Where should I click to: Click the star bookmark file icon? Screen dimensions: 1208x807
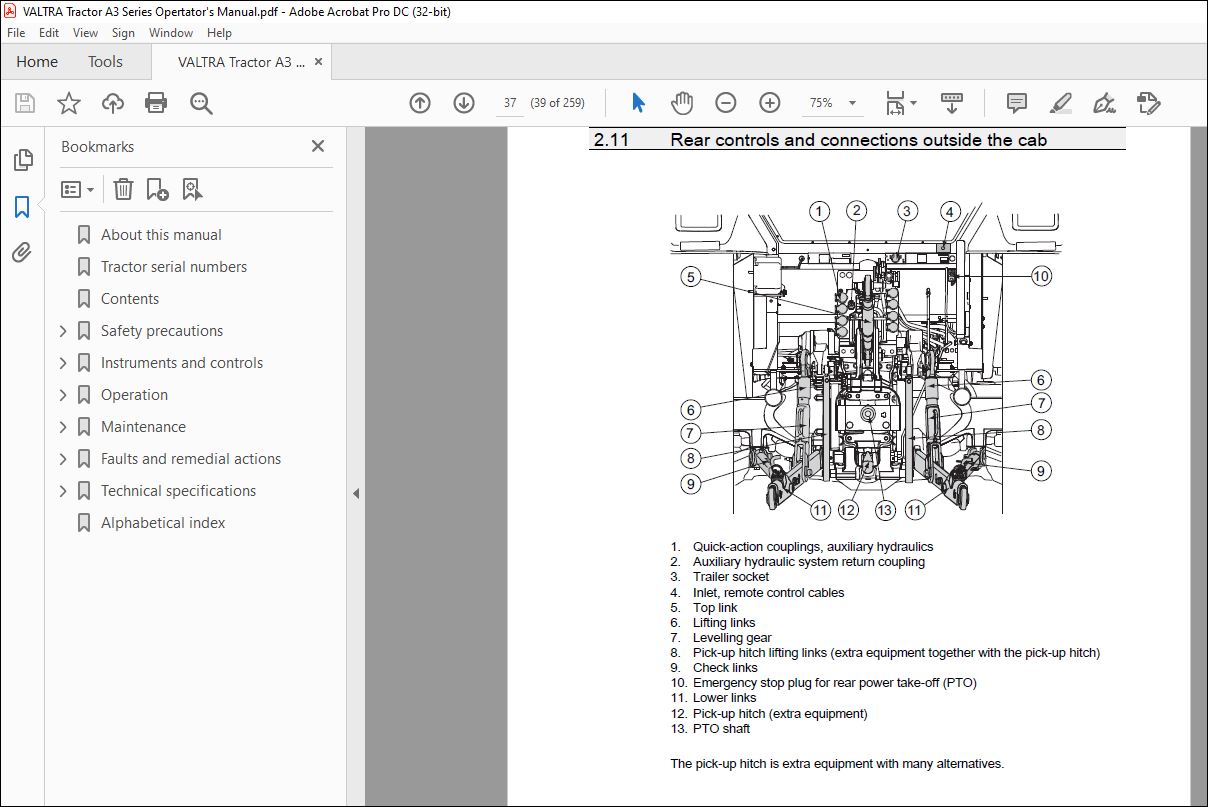click(68, 103)
